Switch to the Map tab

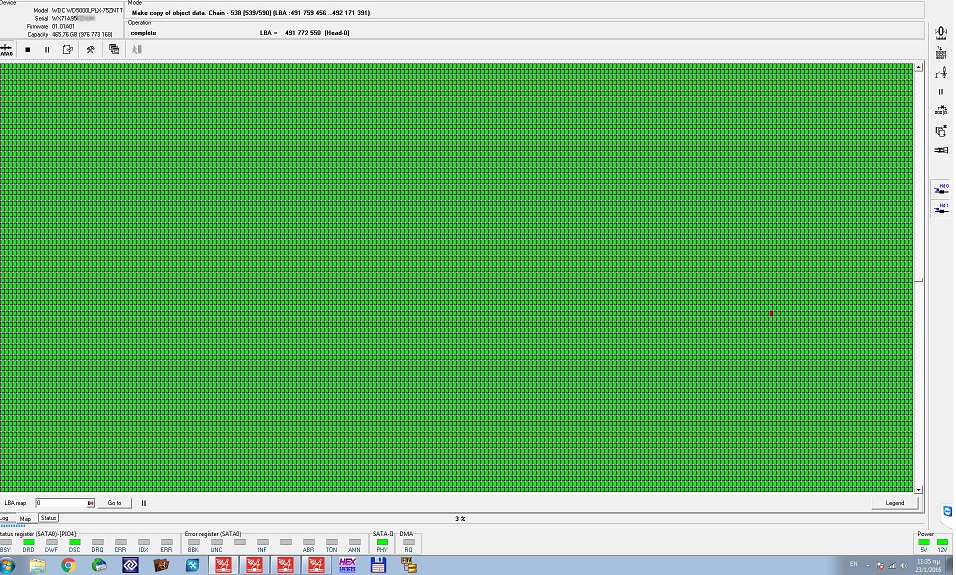point(26,519)
